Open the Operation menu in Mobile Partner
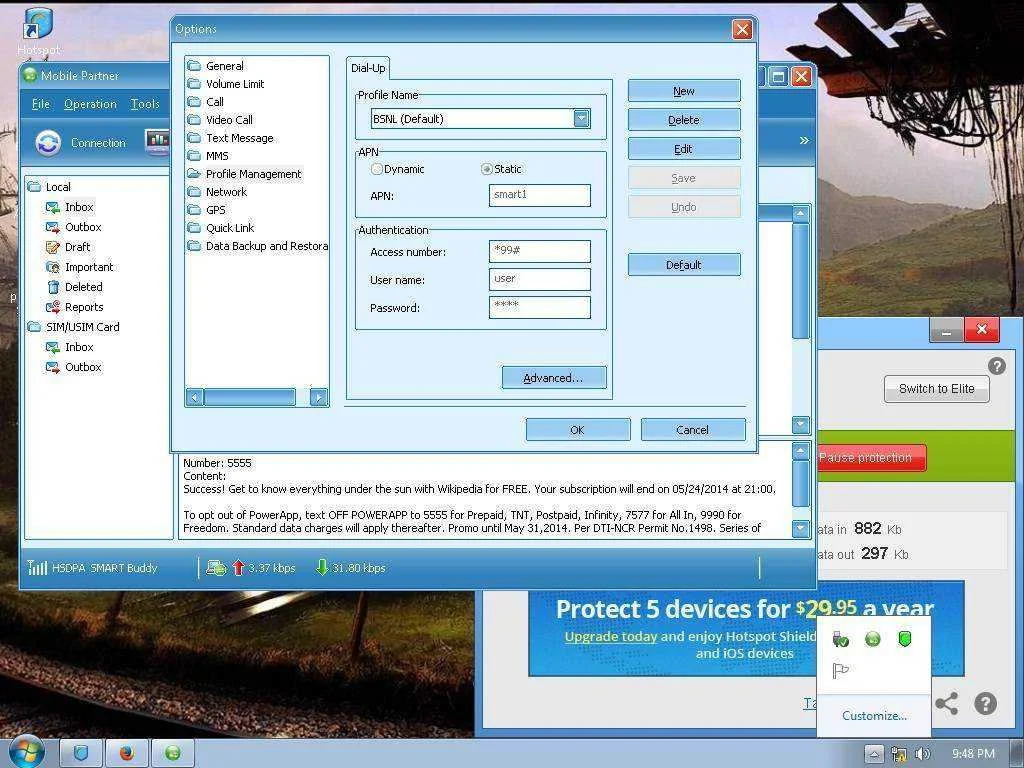The width and height of the screenshot is (1024, 768). pos(90,104)
